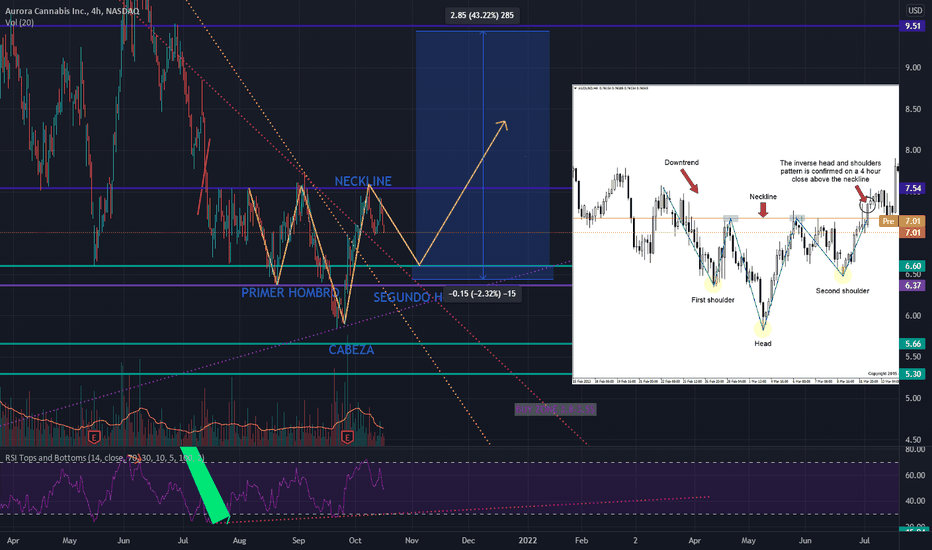Viewport: 932px width, 550px height.
Task: Click the SEGUNDO H text annotation
Action: point(408,297)
